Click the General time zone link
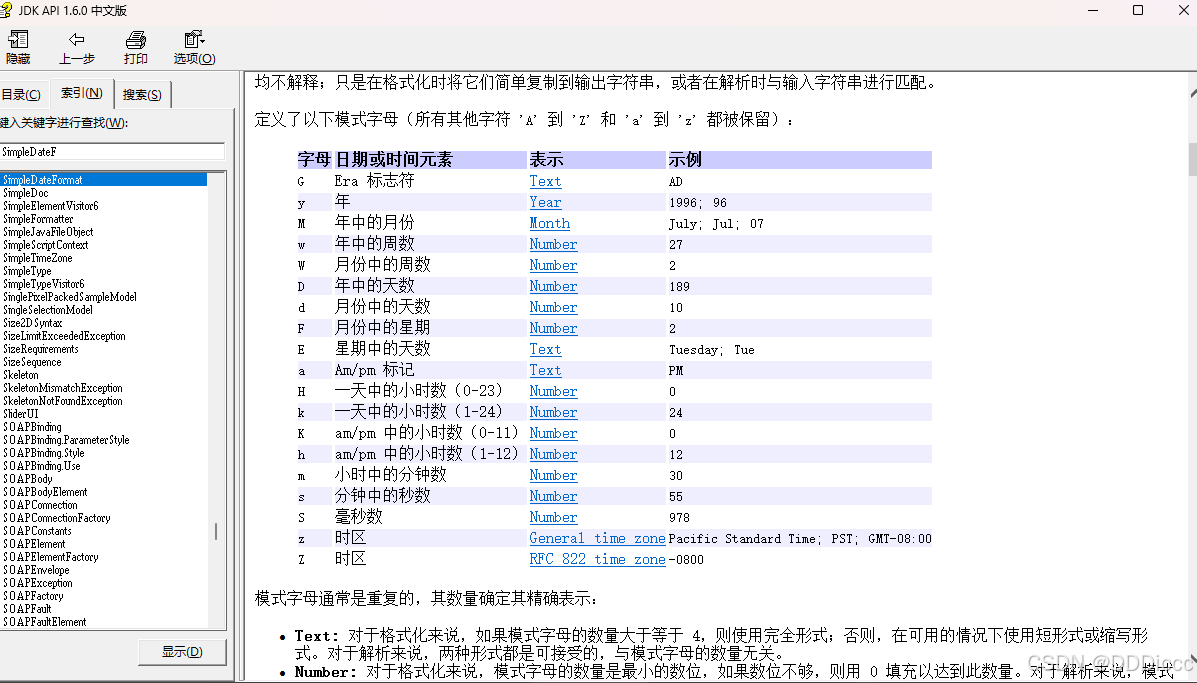1197x683 pixels. click(597, 538)
